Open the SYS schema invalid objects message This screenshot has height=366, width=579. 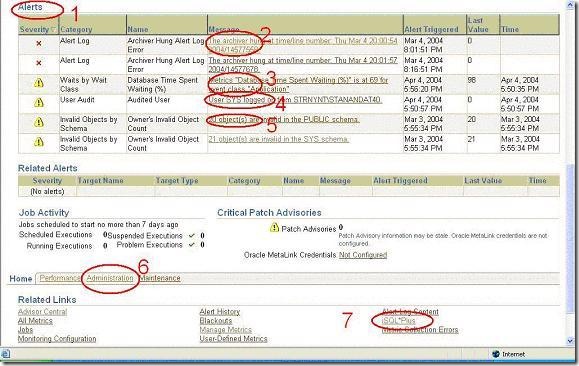click(278, 139)
